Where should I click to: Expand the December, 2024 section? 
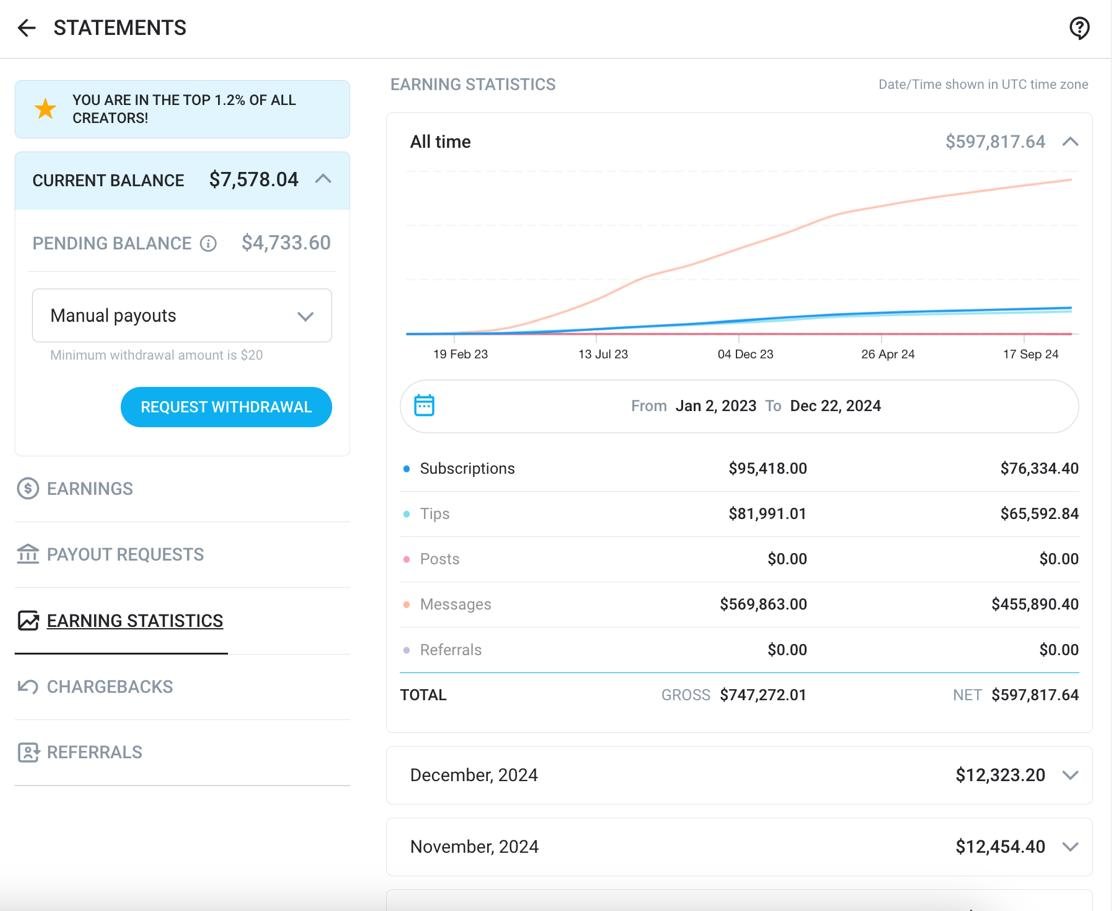tap(740, 775)
